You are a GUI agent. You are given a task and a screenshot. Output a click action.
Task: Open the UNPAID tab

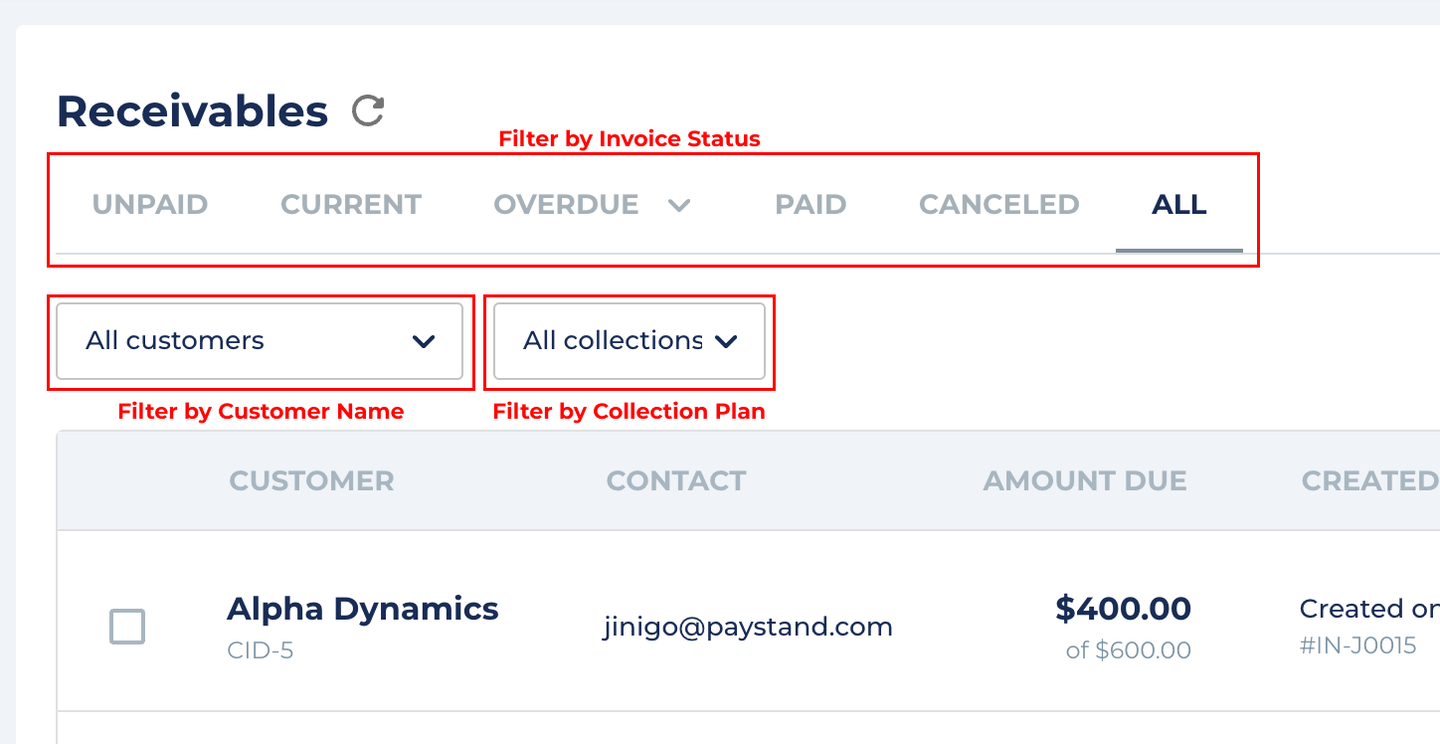click(x=150, y=205)
